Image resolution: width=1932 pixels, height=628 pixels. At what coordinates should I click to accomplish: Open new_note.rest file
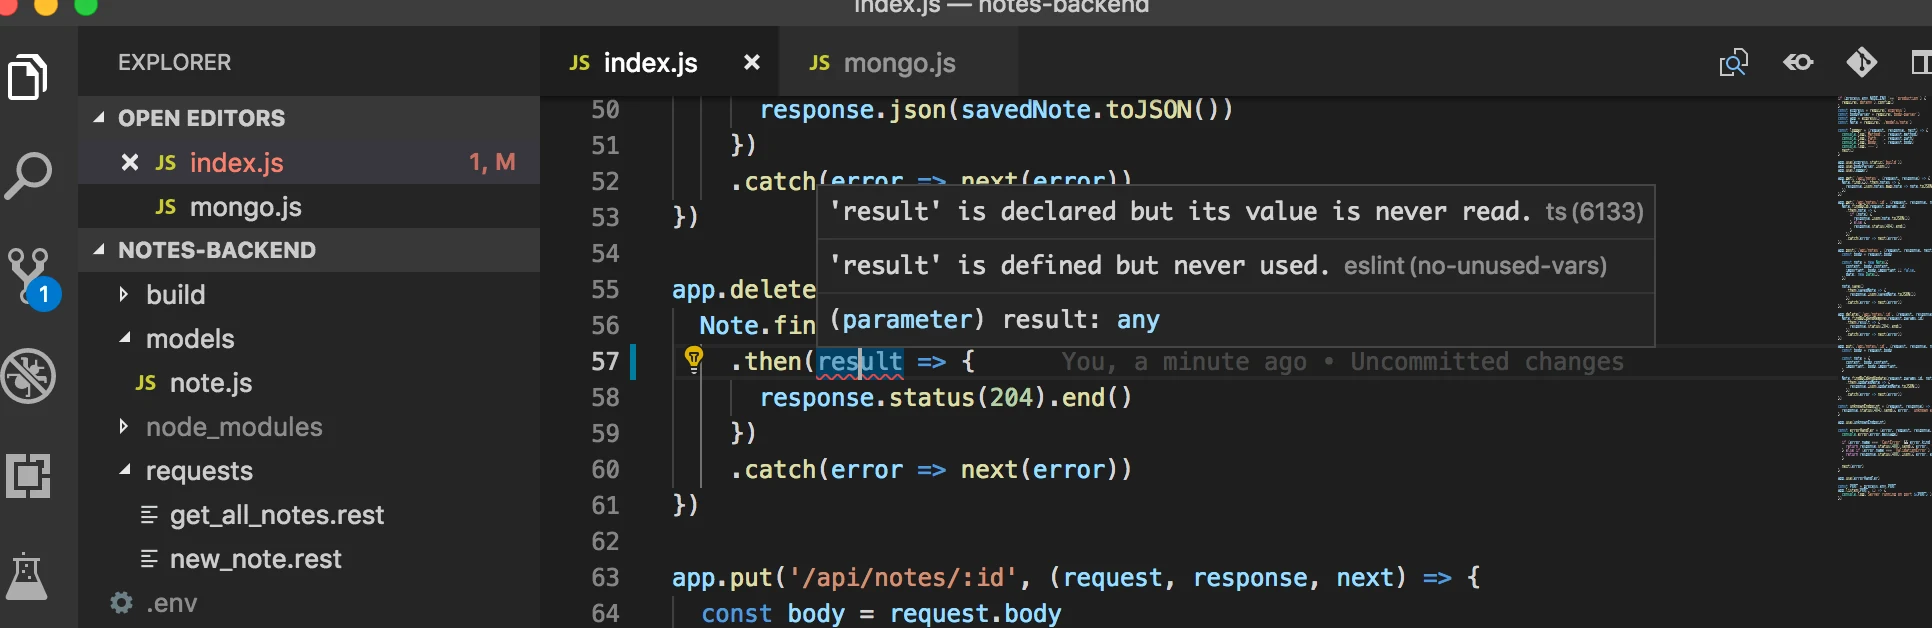pos(309,558)
